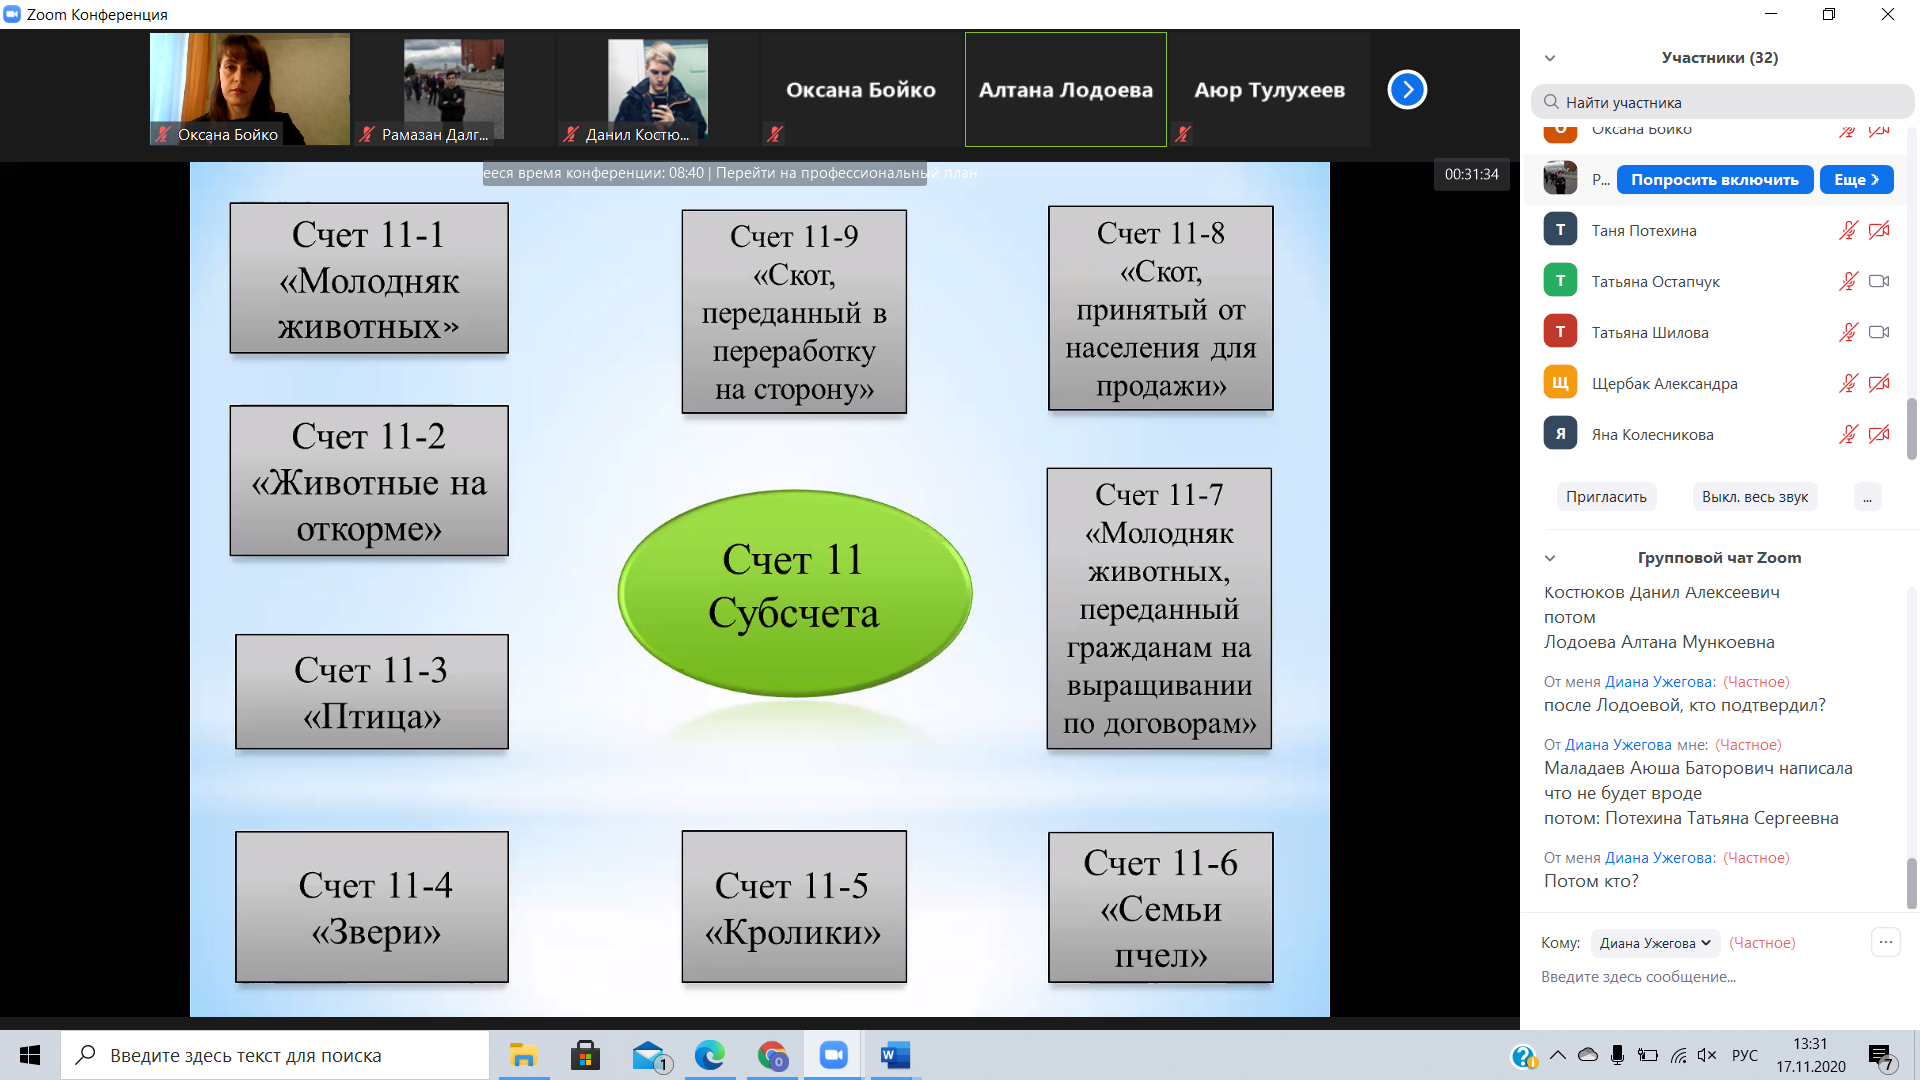Click muted microphone icon for Таня Потехина

click(x=1848, y=230)
